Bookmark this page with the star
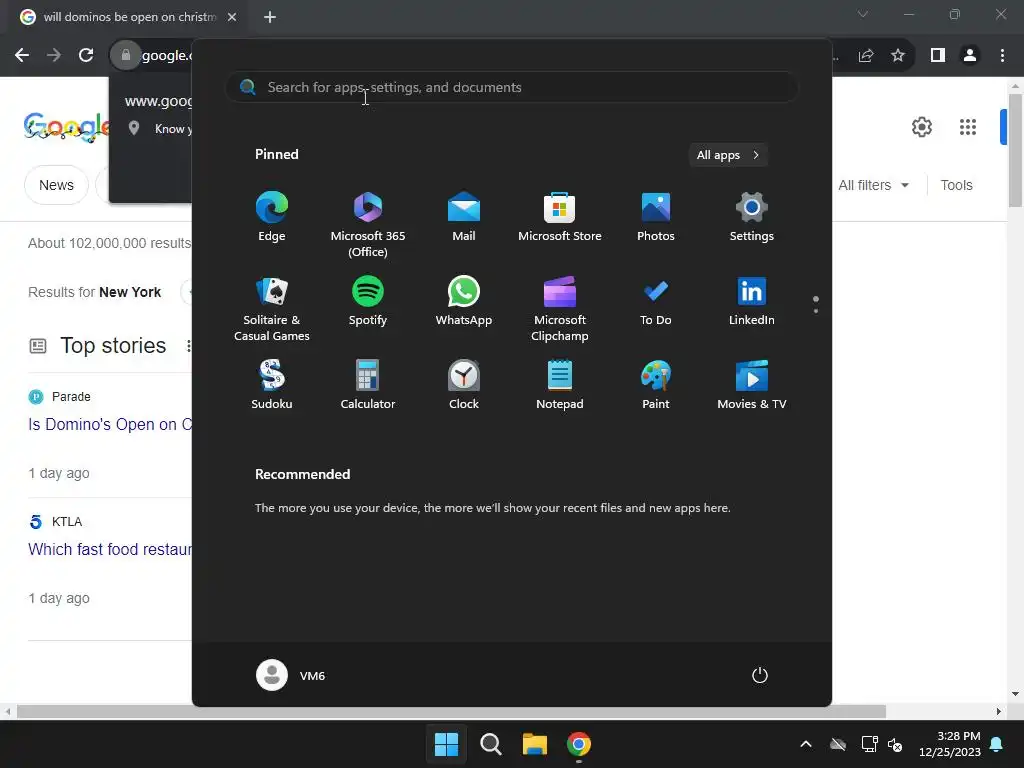Image resolution: width=1024 pixels, height=768 pixels. 898,56
